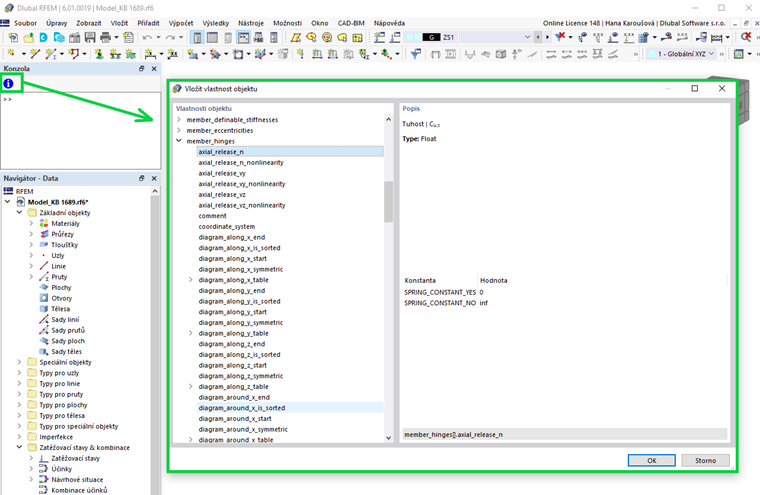Expand member_definable_stiffnesses node
Image resolution: width=760 pixels, height=495 pixels.
tap(179, 119)
